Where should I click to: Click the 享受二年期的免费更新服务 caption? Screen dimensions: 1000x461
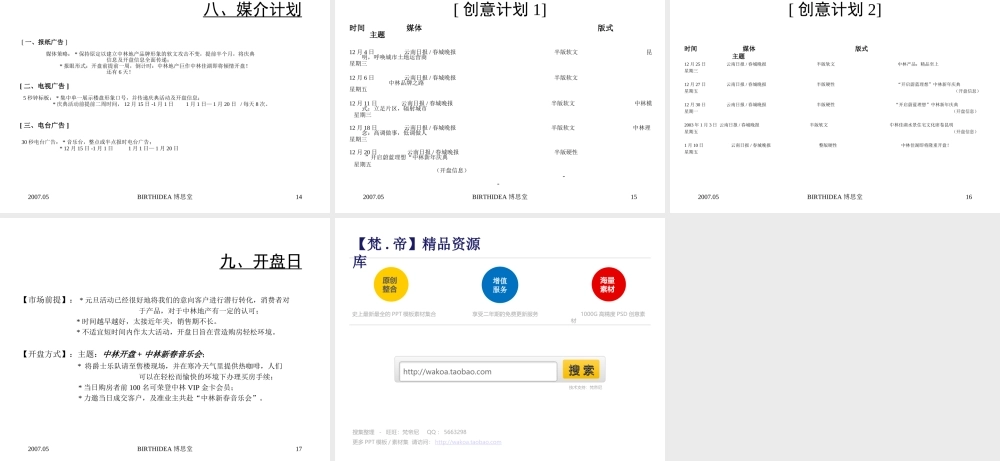(505, 314)
